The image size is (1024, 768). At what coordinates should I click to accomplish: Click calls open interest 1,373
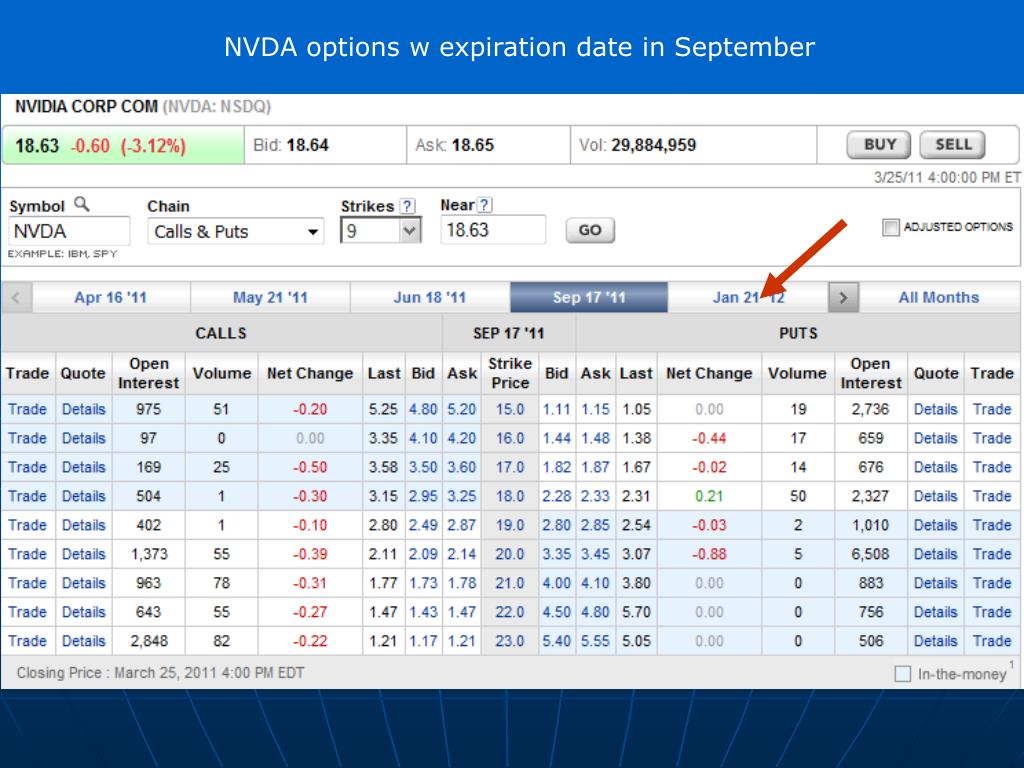[149, 554]
